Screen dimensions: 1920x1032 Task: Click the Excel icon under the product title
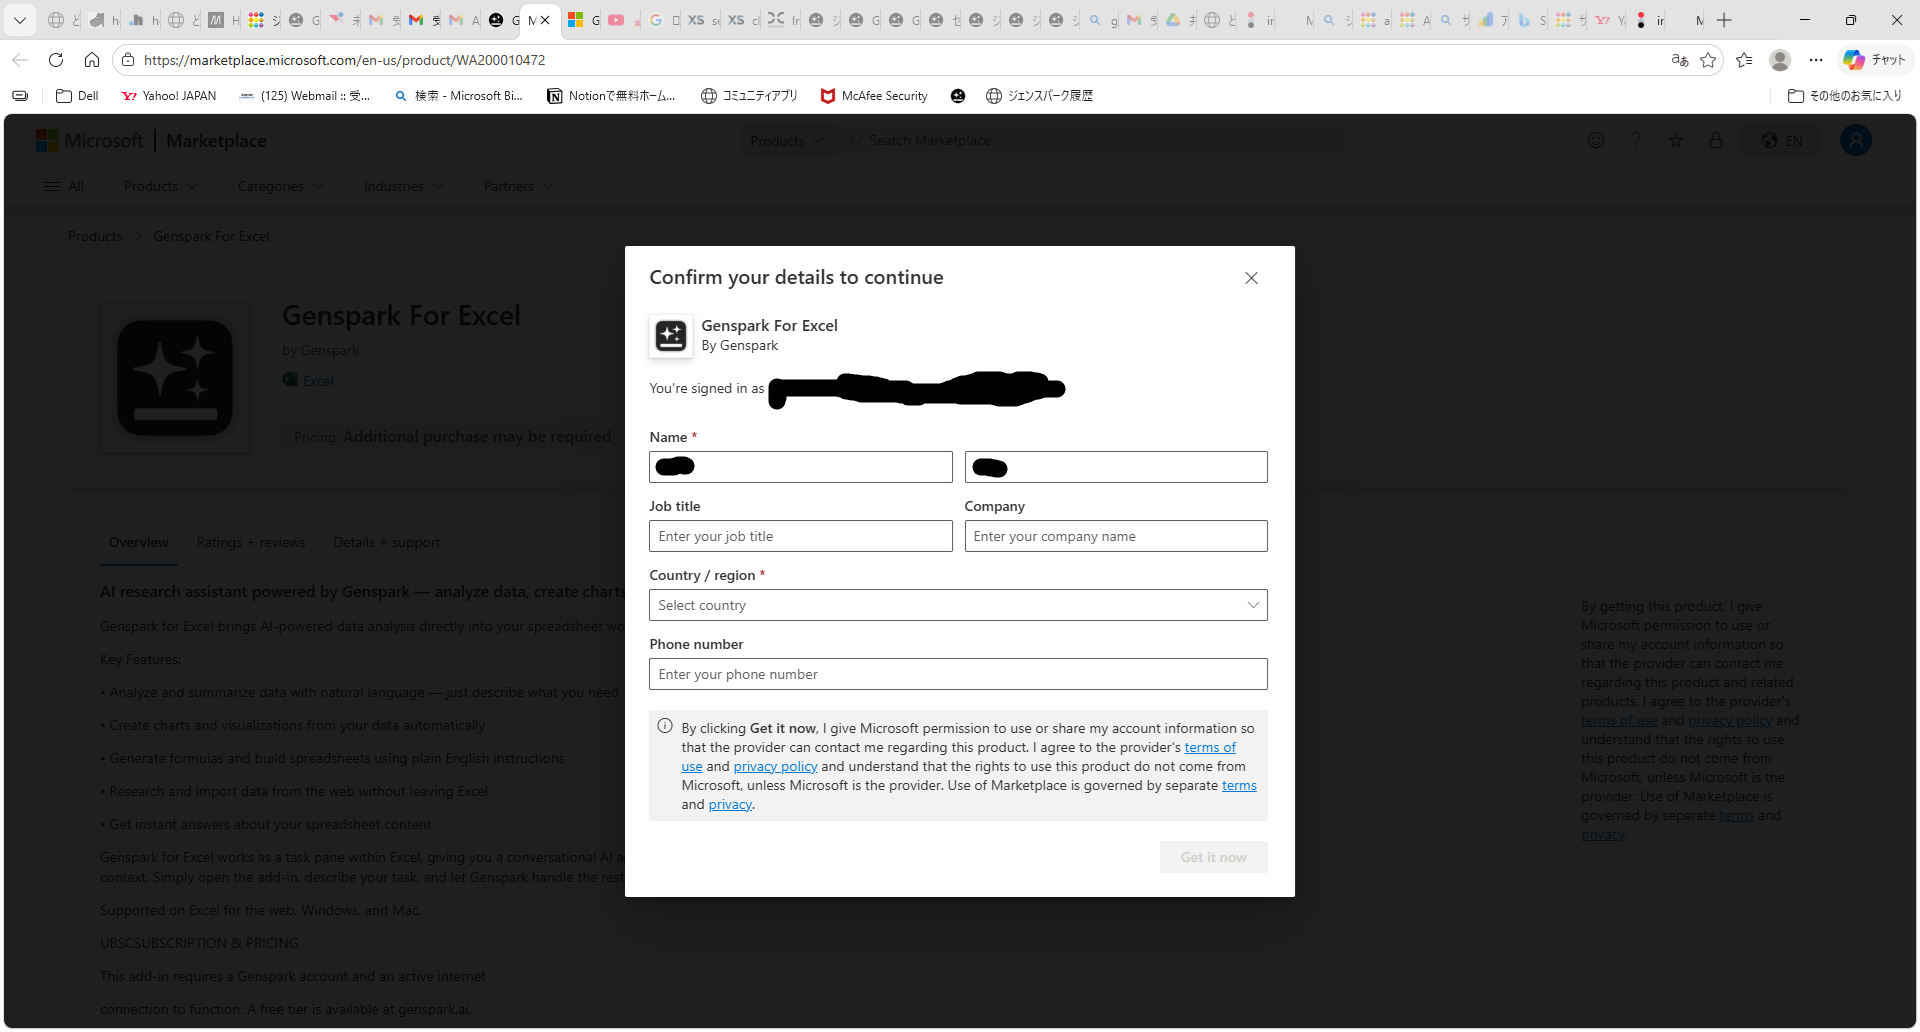tap(291, 380)
